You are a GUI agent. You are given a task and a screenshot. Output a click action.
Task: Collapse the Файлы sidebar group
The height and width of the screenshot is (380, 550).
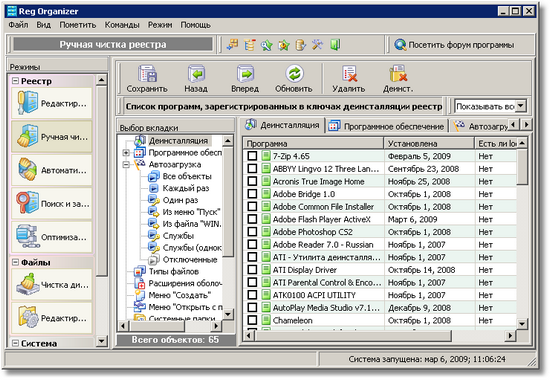pos(15,262)
